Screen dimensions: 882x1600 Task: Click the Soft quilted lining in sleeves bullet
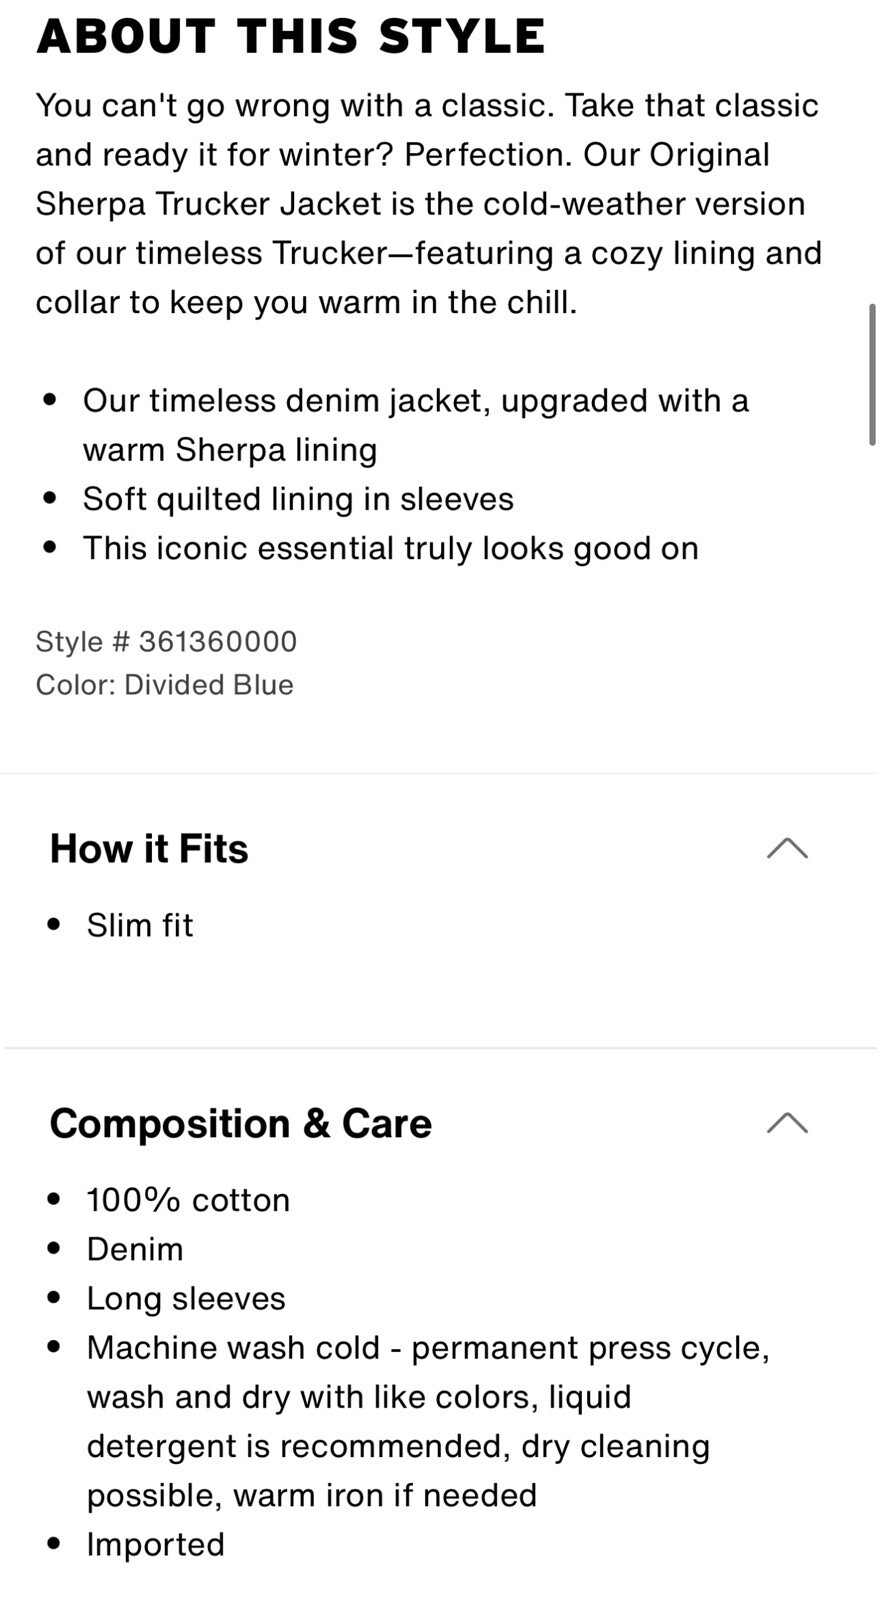(298, 499)
